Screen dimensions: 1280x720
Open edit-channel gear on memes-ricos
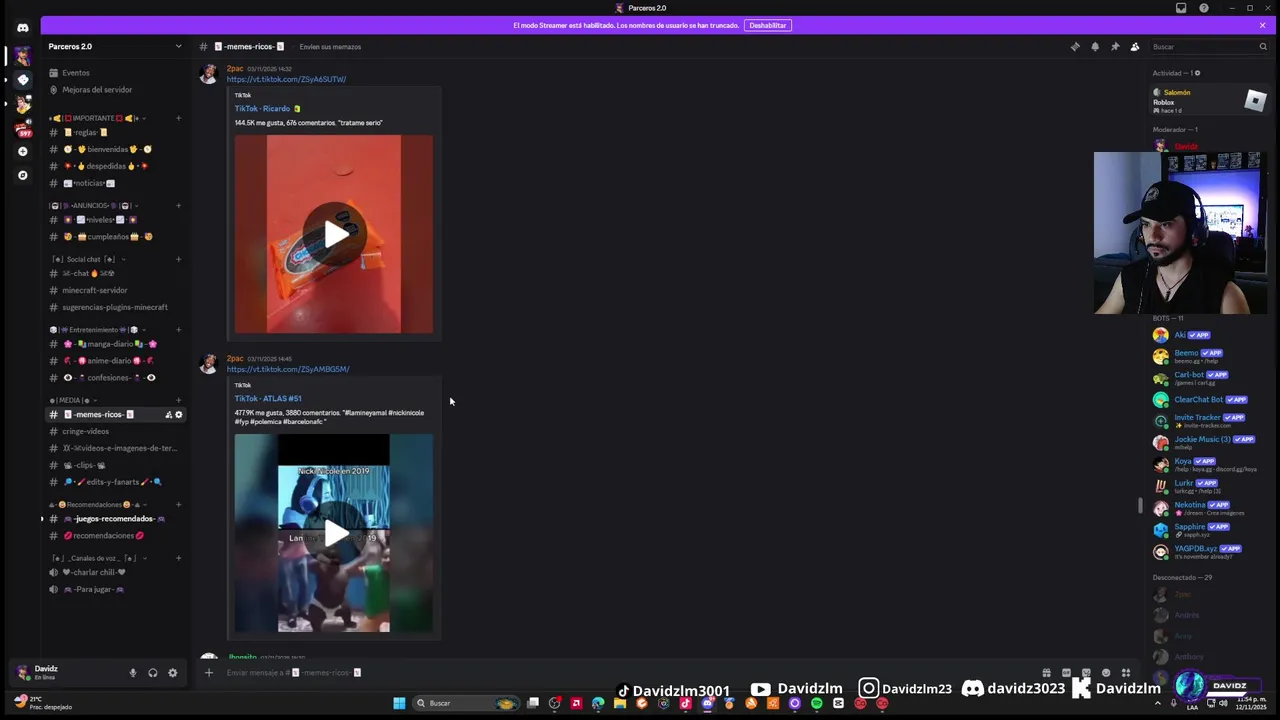[x=179, y=415]
